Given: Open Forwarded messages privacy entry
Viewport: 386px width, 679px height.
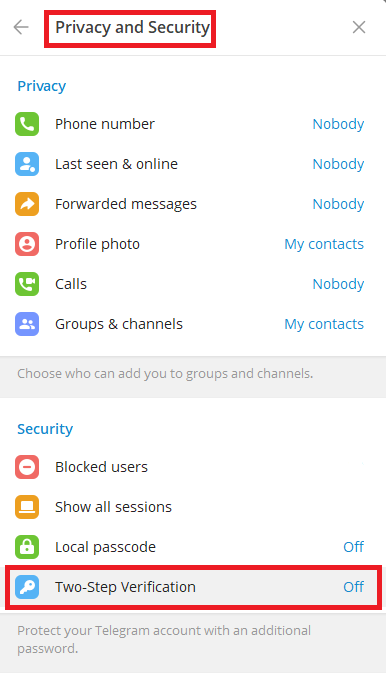Looking at the screenshot, I should point(193,204).
